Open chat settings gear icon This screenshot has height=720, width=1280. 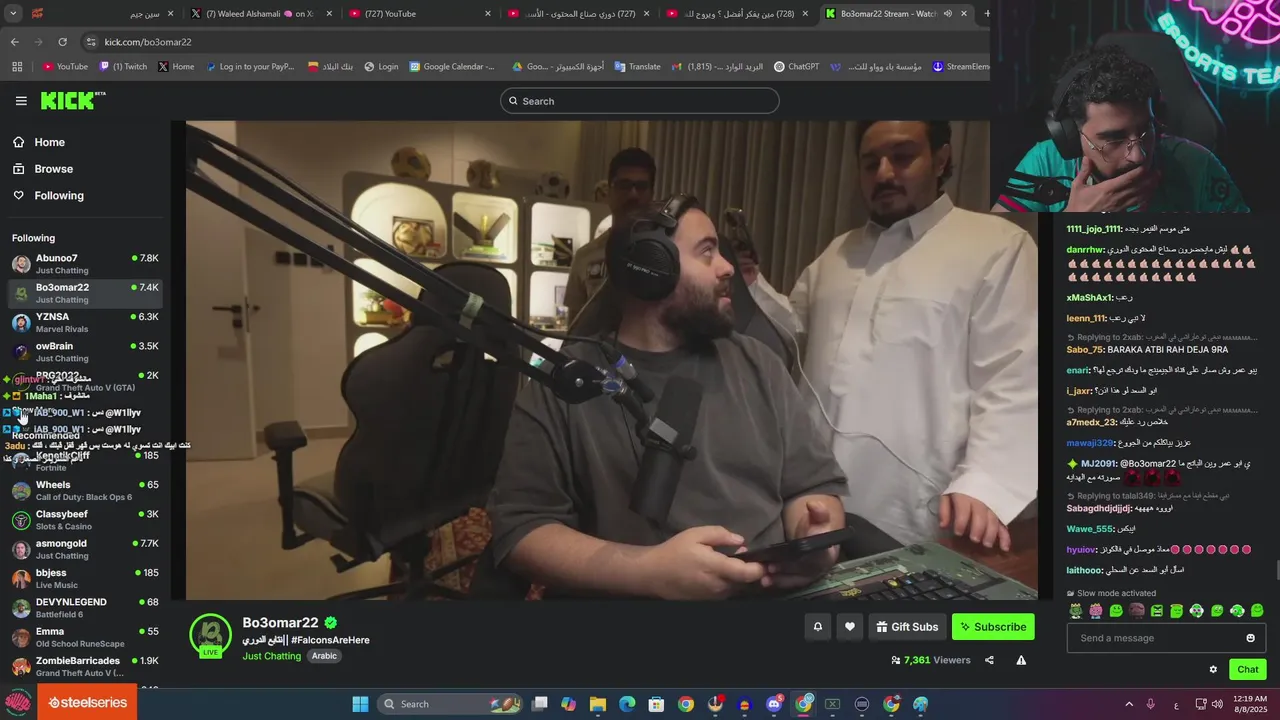[x=1213, y=670]
